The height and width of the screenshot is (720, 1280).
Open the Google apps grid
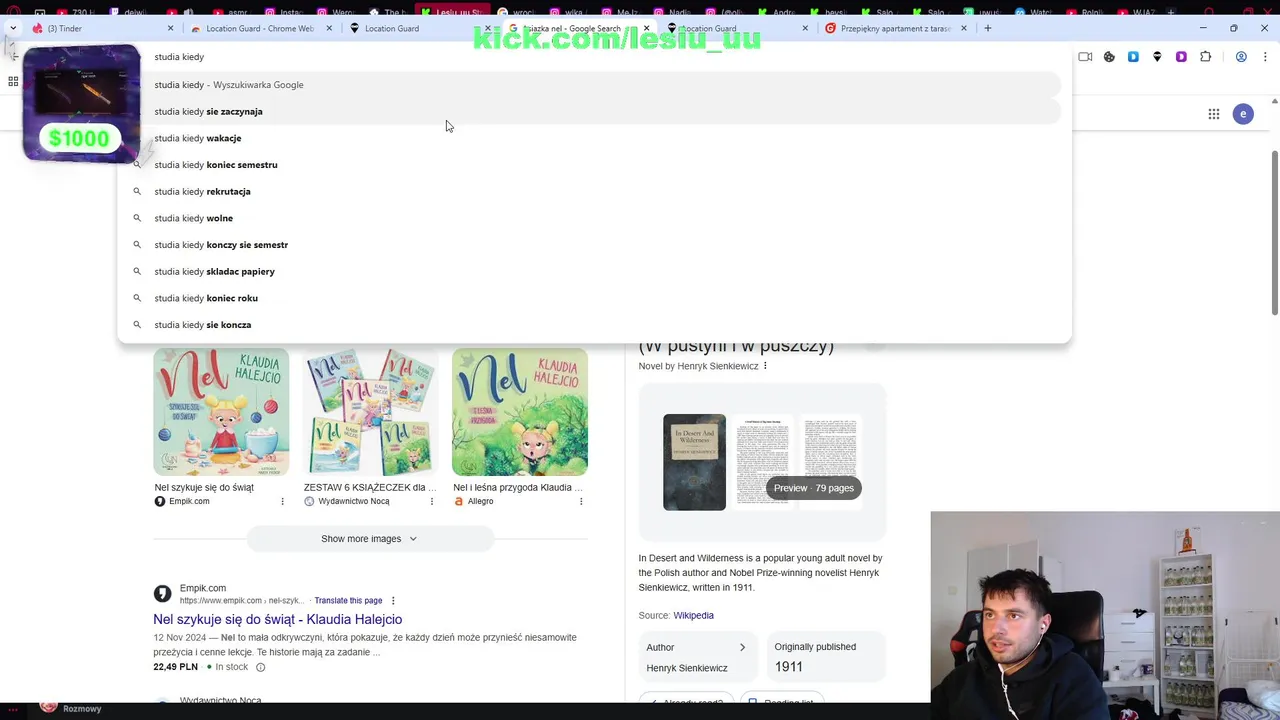coord(1213,114)
